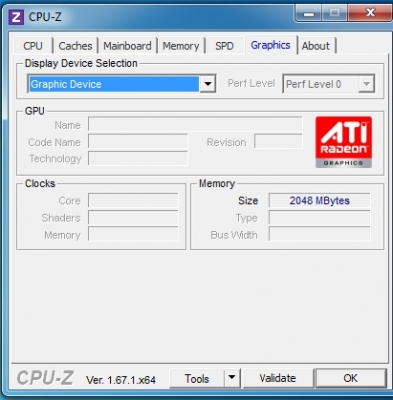Go to the Mainboard tab

(x=127, y=46)
